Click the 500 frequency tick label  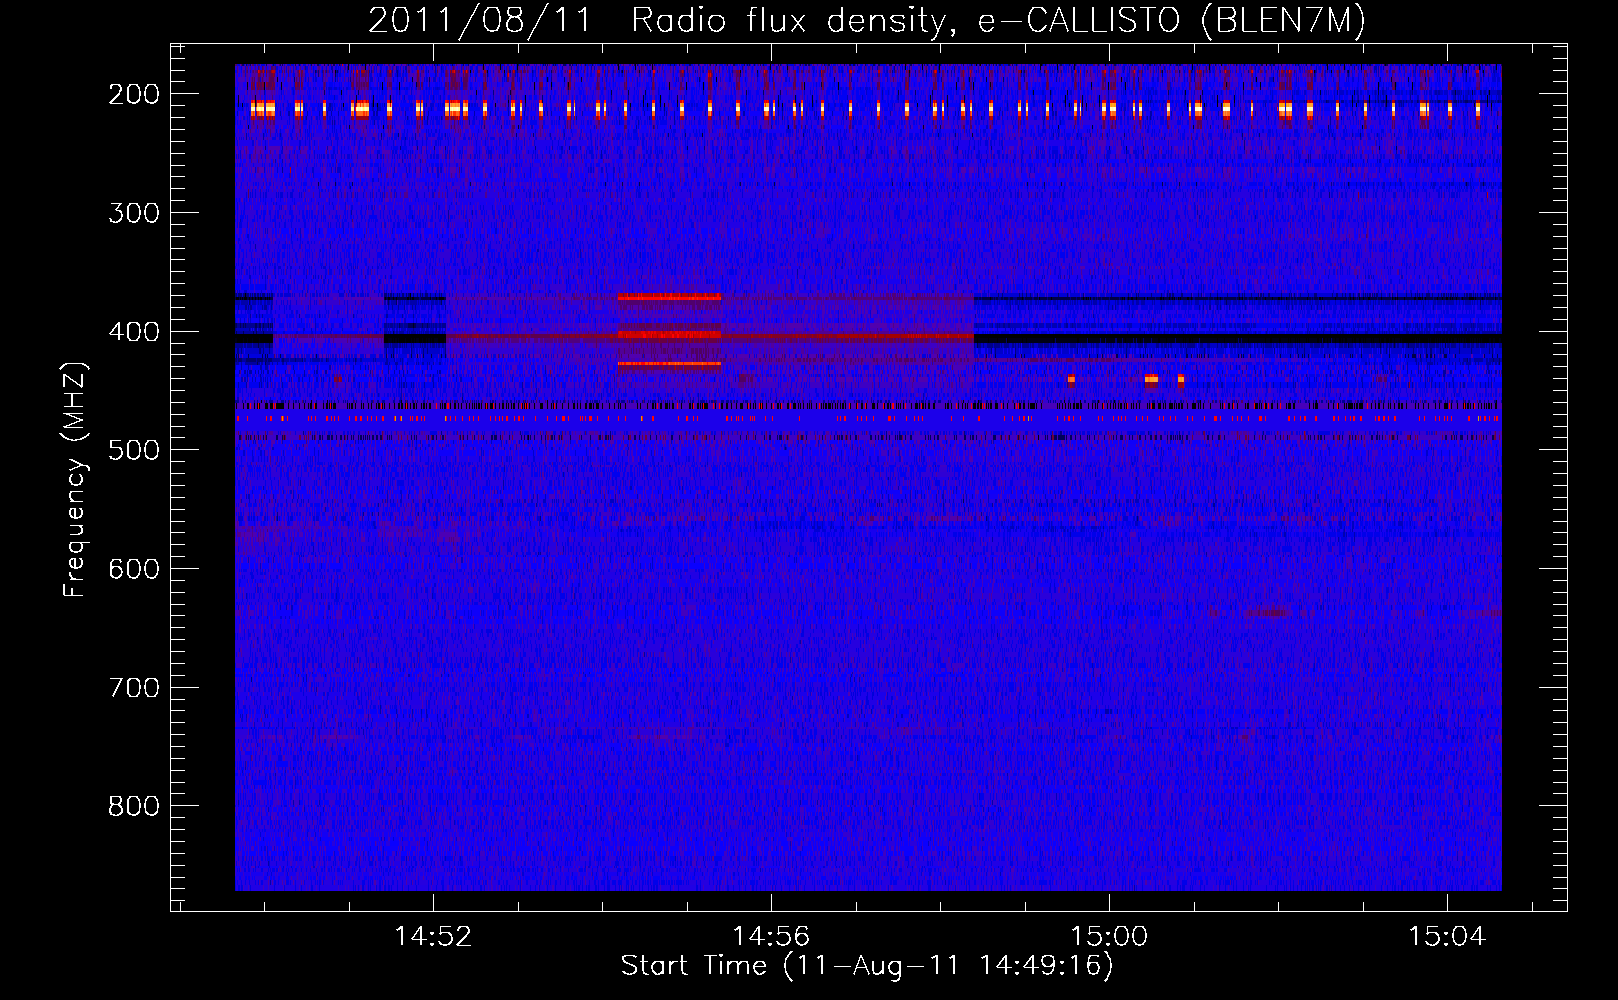tap(133, 450)
